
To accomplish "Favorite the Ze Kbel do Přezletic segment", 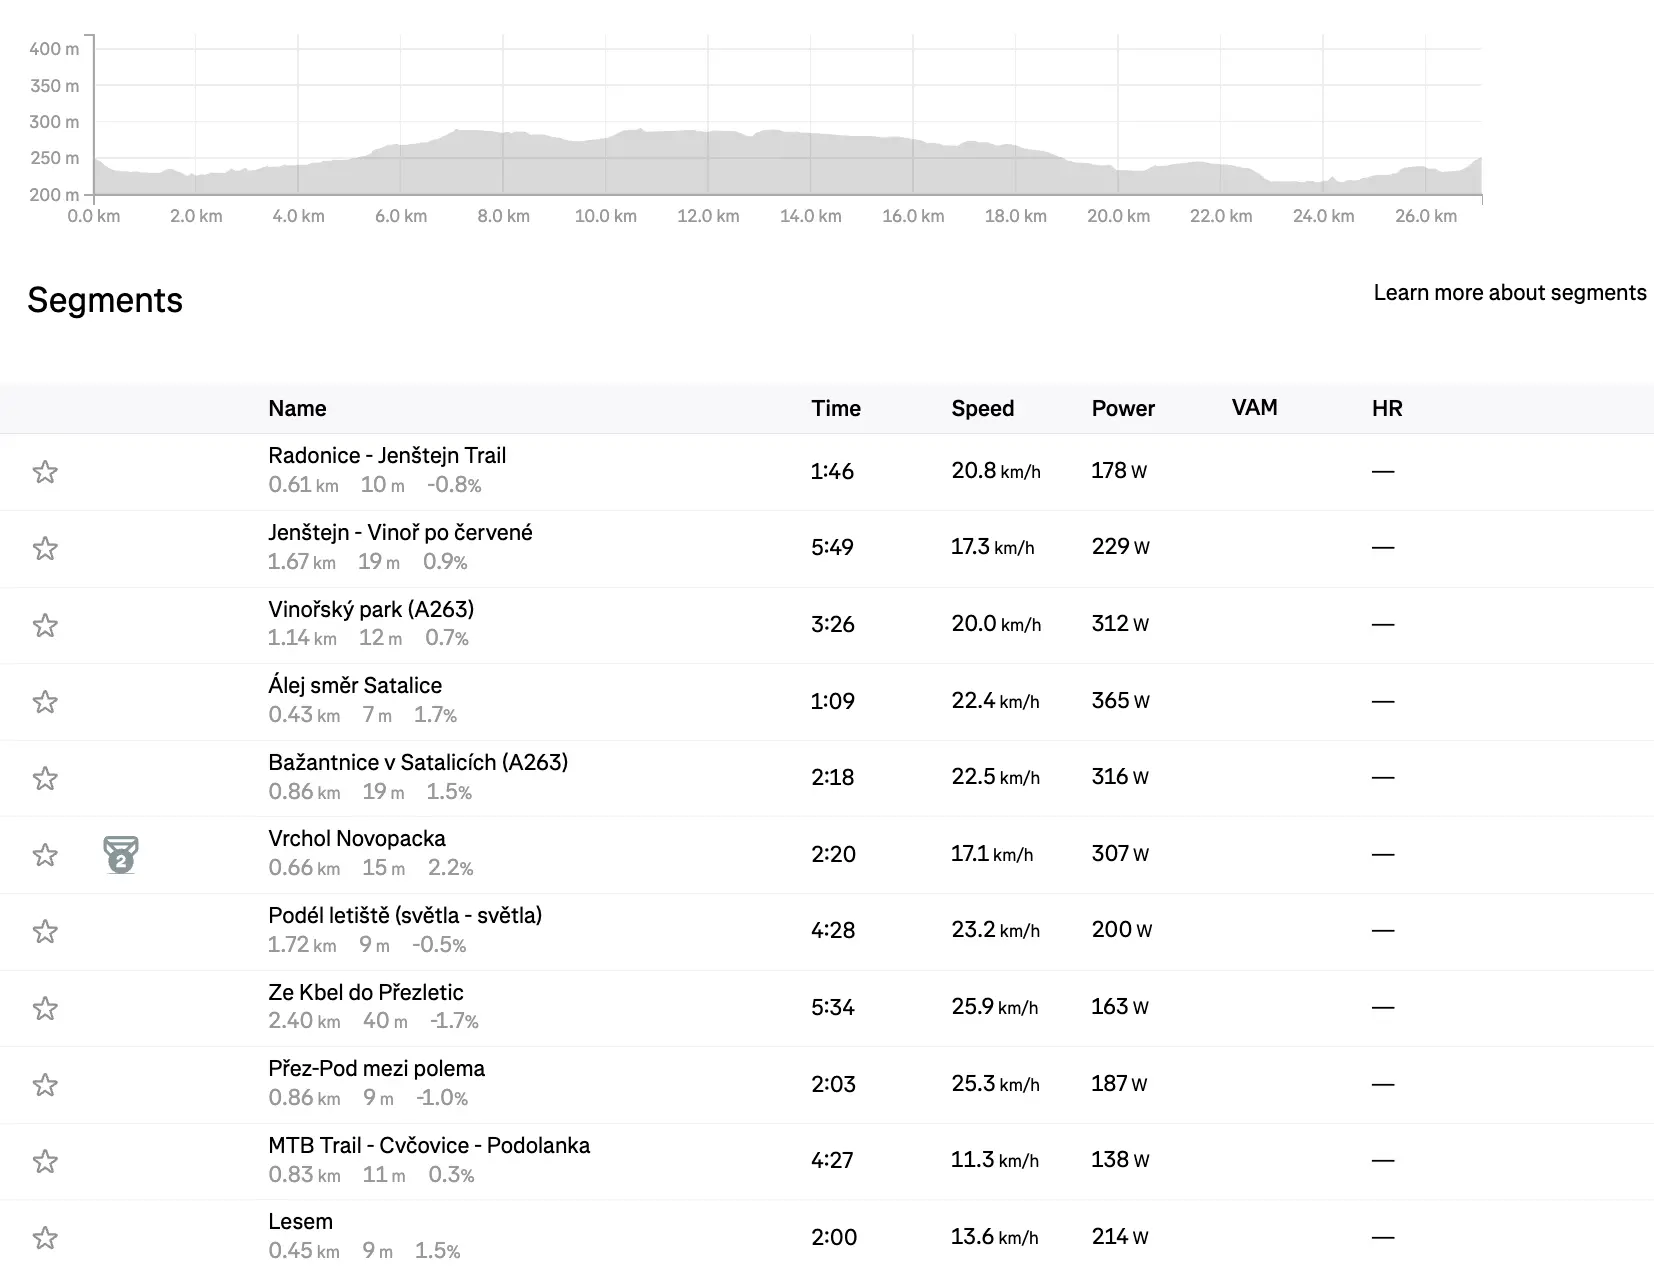I will 45,1008.
